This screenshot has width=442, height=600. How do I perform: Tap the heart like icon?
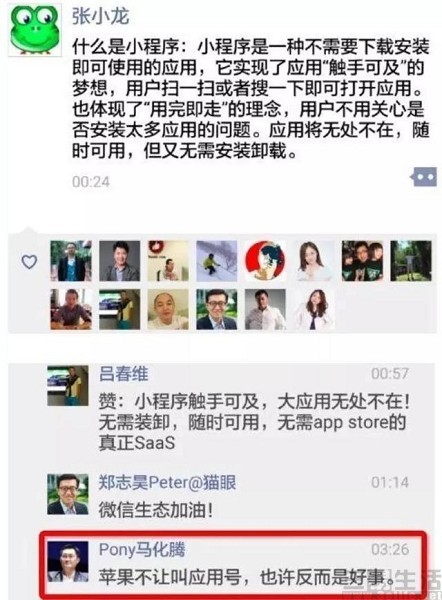[x=29, y=262]
